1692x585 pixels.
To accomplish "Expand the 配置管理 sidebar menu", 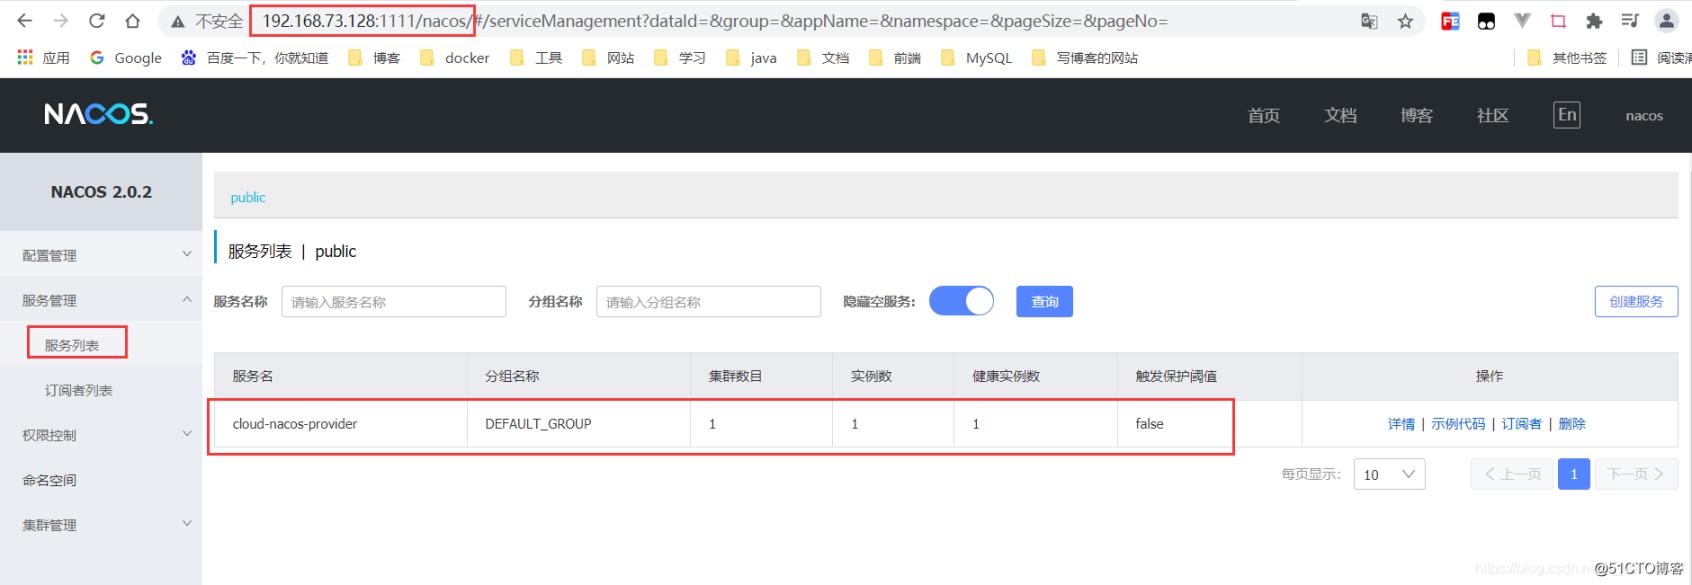I will click(x=101, y=255).
